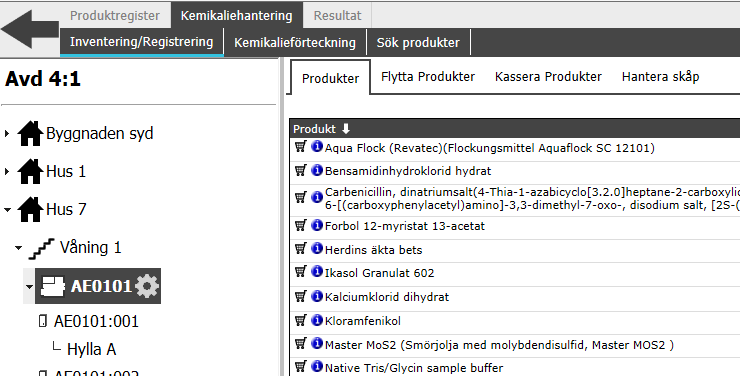
Task: Click the cart icon for Kalciumklorid dihydrat
Action: (301, 296)
